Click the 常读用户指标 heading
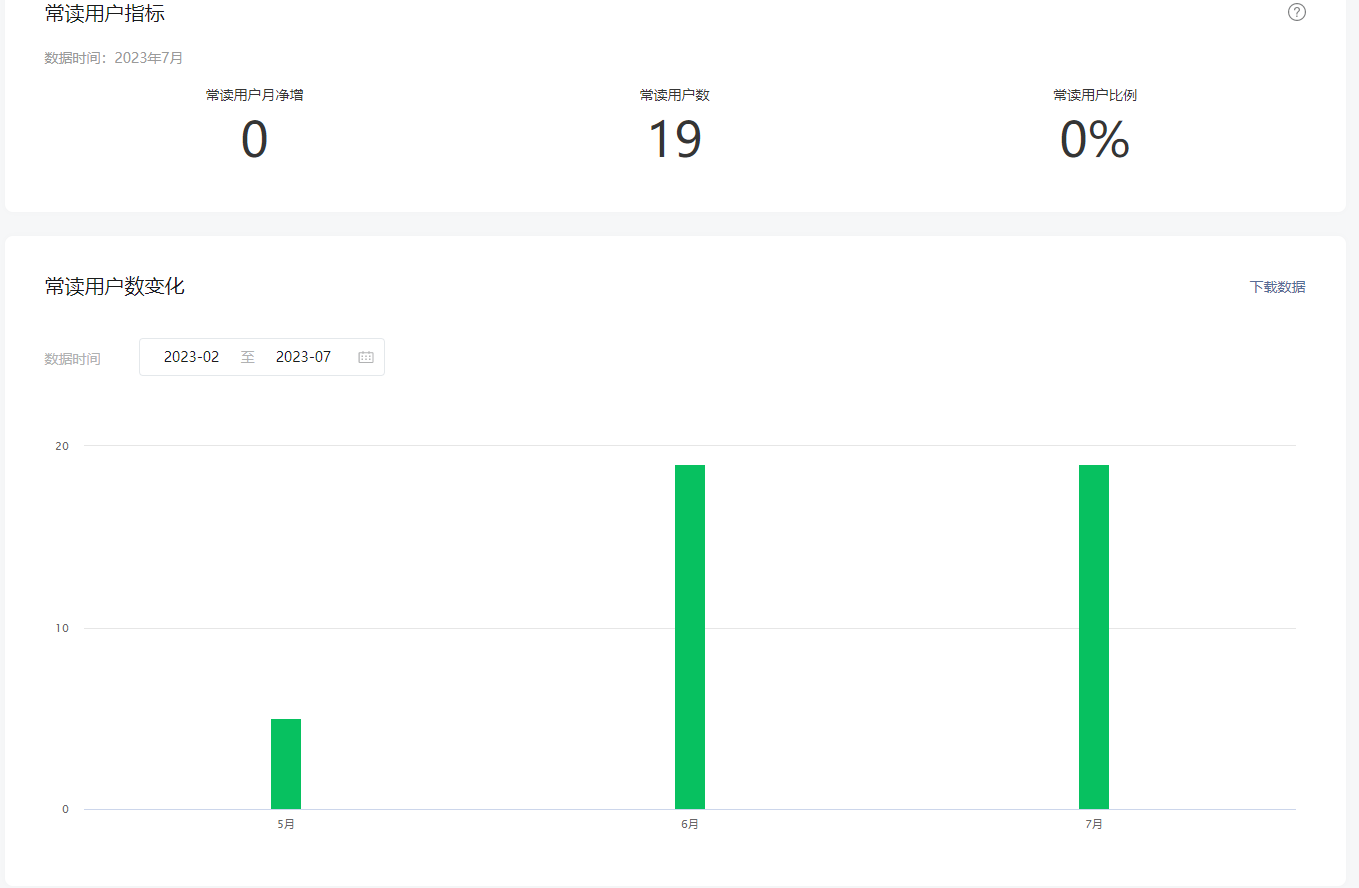The height and width of the screenshot is (888, 1359). click(x=105, y=13)
